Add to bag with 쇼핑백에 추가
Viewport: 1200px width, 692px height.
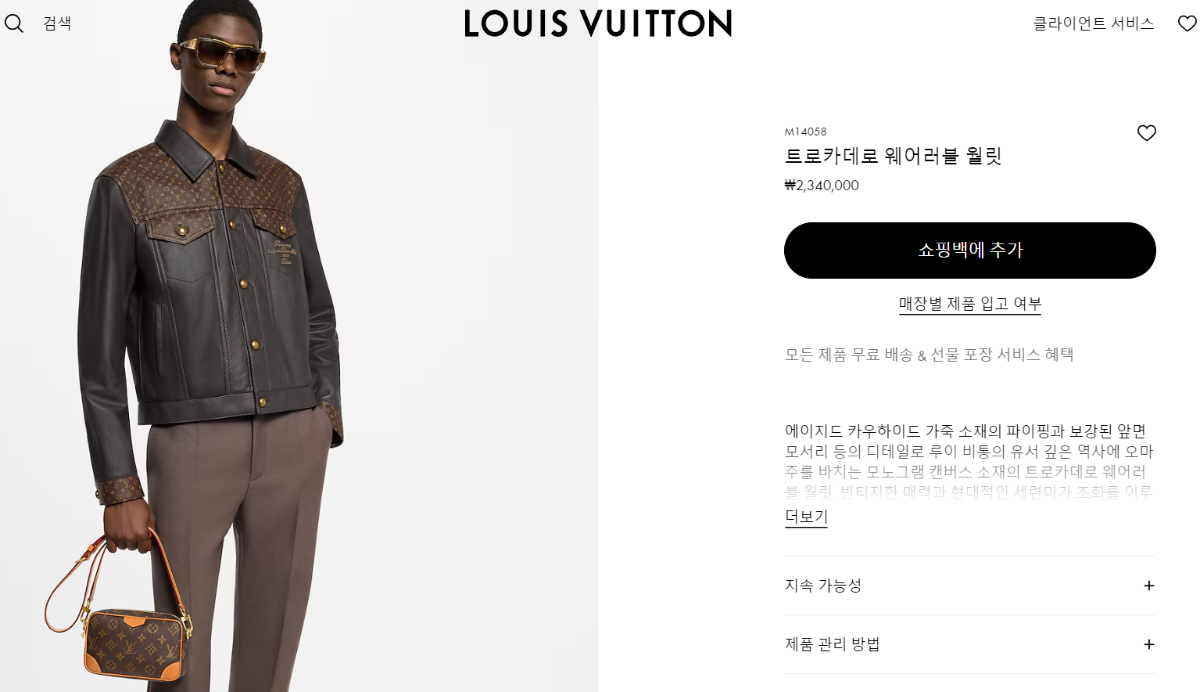970,250
